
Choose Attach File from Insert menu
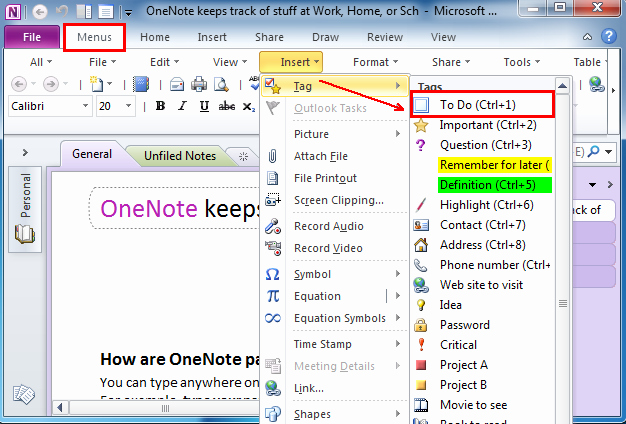pos(335,156)
